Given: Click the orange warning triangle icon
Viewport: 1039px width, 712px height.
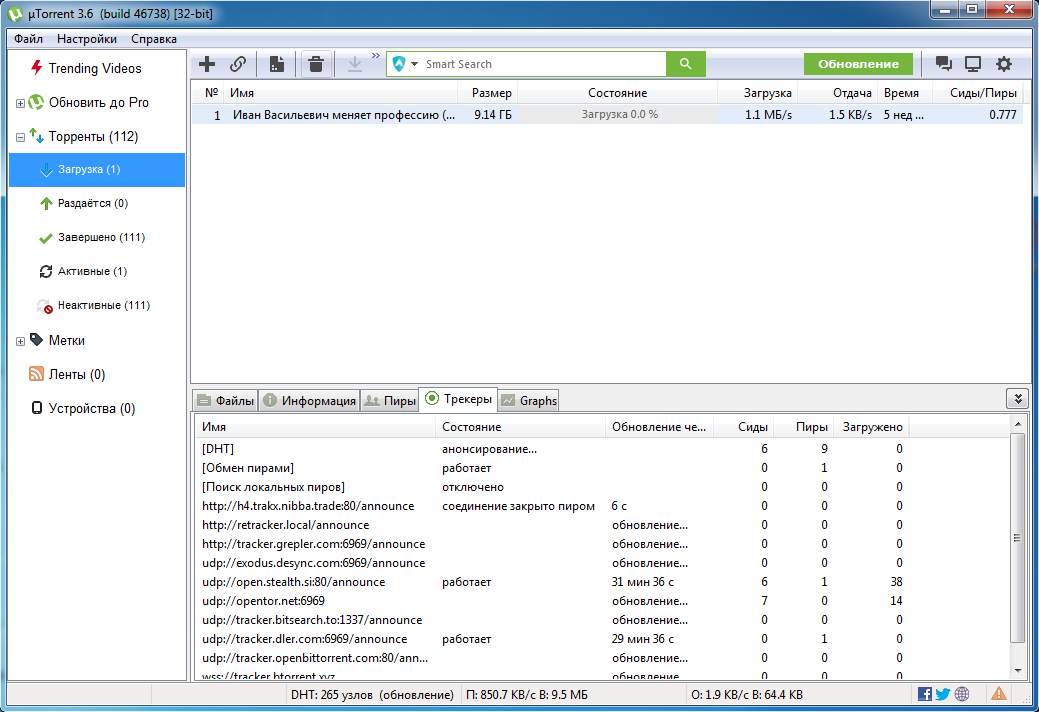Looking at the screenshot, I should pyautogui.click(x=999, y=693).
